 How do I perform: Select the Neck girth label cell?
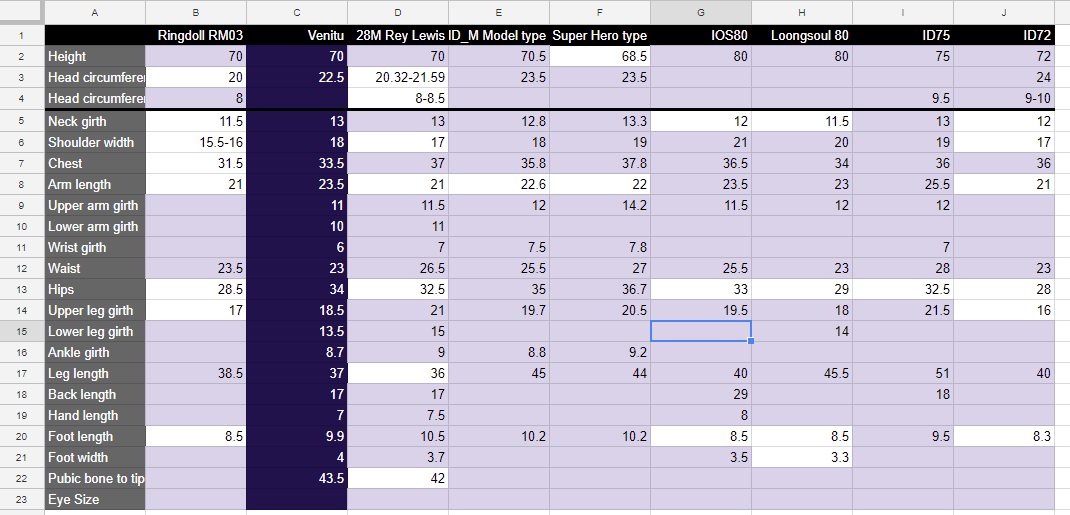click(95, 121)
